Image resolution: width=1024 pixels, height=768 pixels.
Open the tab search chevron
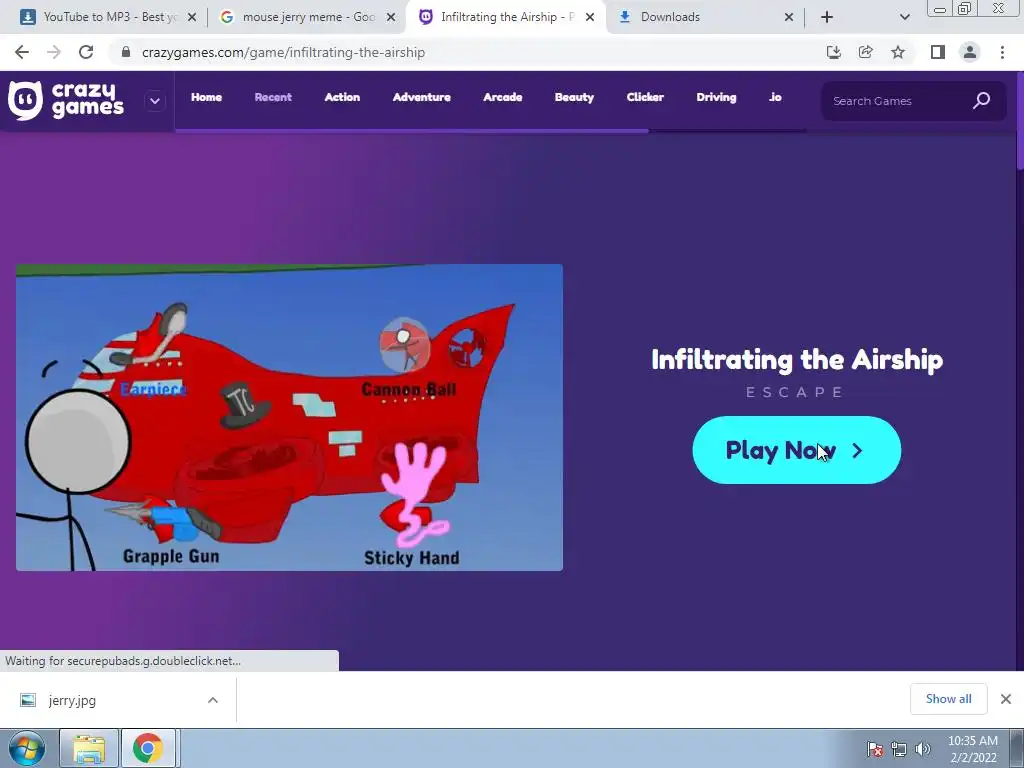pos(904,17)
